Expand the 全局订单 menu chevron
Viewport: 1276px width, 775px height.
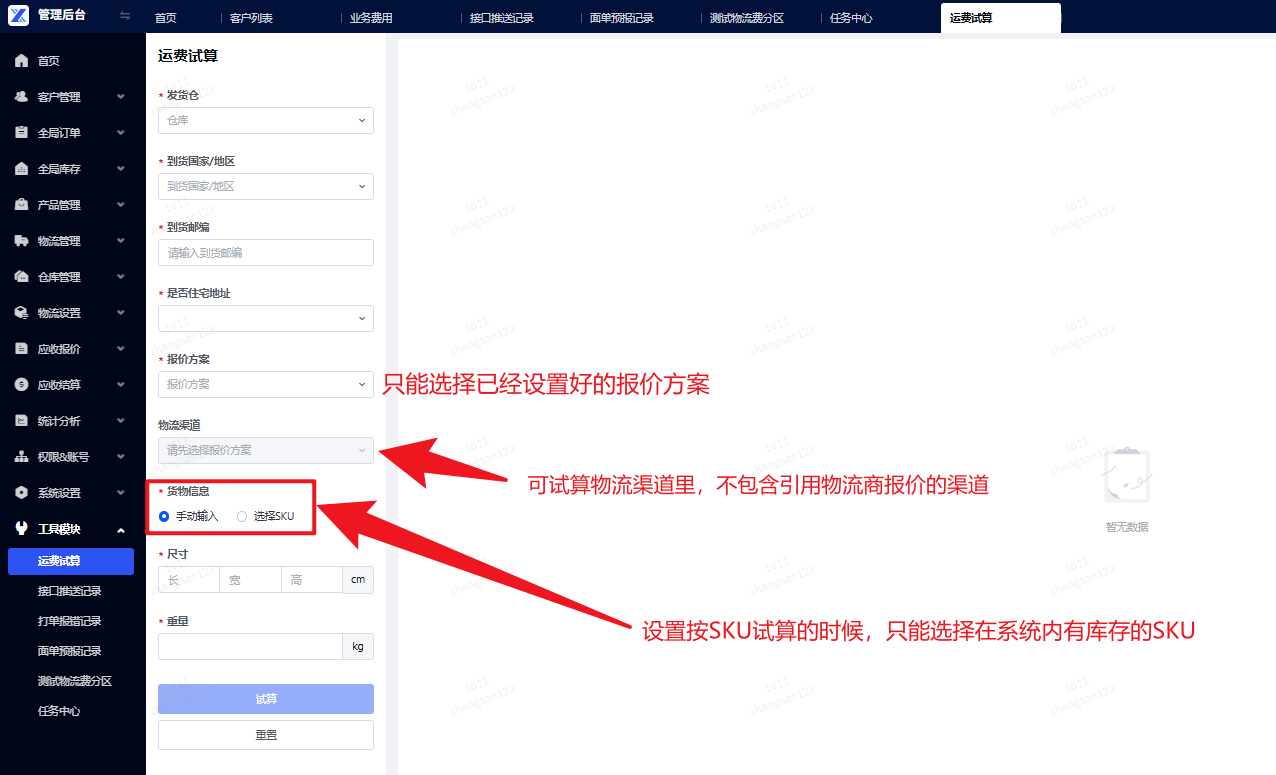(121, 133)
